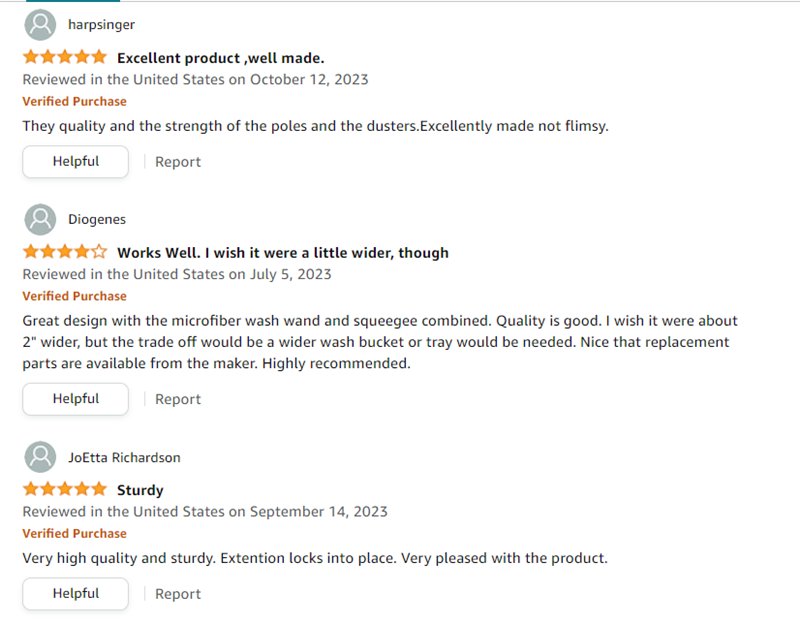Mark JoEtta Richardson's review as Helpful

tap(76, 594)
